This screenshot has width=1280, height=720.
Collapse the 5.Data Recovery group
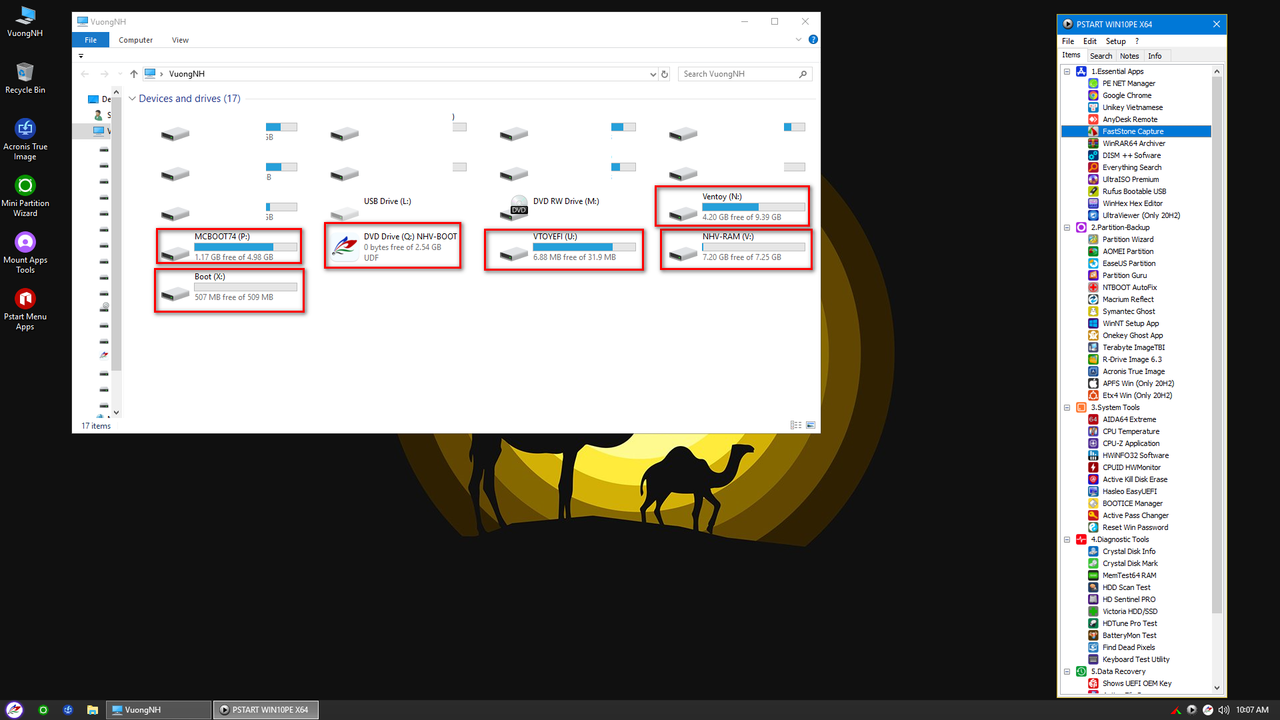click(1067, 671)
